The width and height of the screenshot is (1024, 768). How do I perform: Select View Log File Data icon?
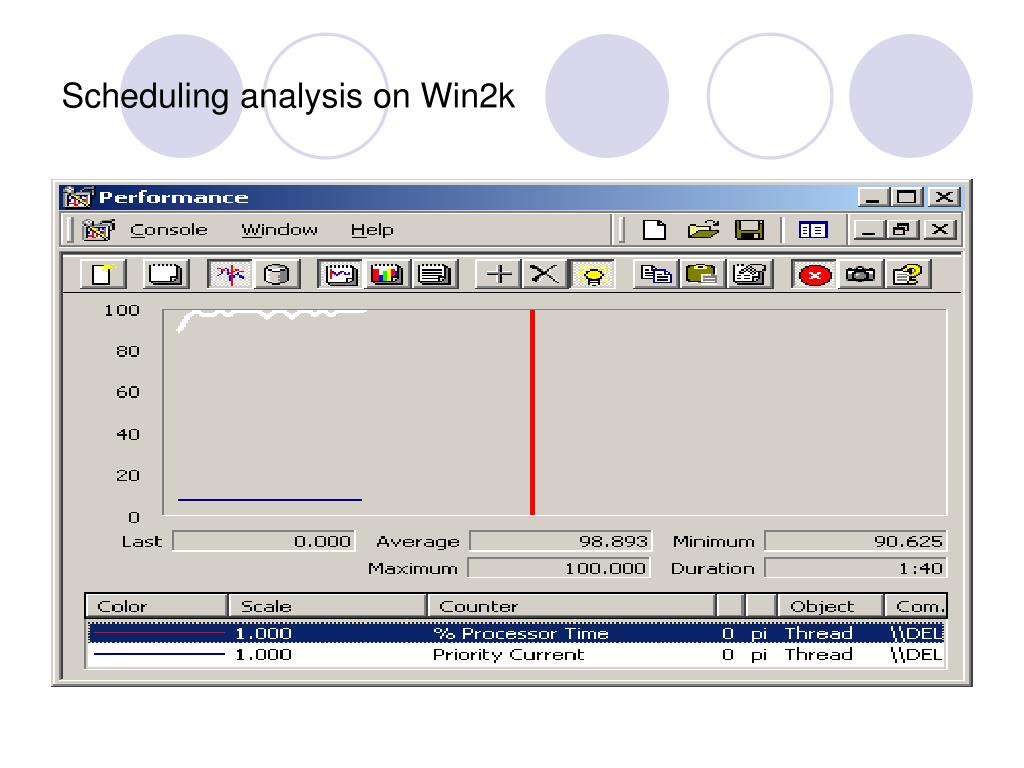[x=276, y=274]
